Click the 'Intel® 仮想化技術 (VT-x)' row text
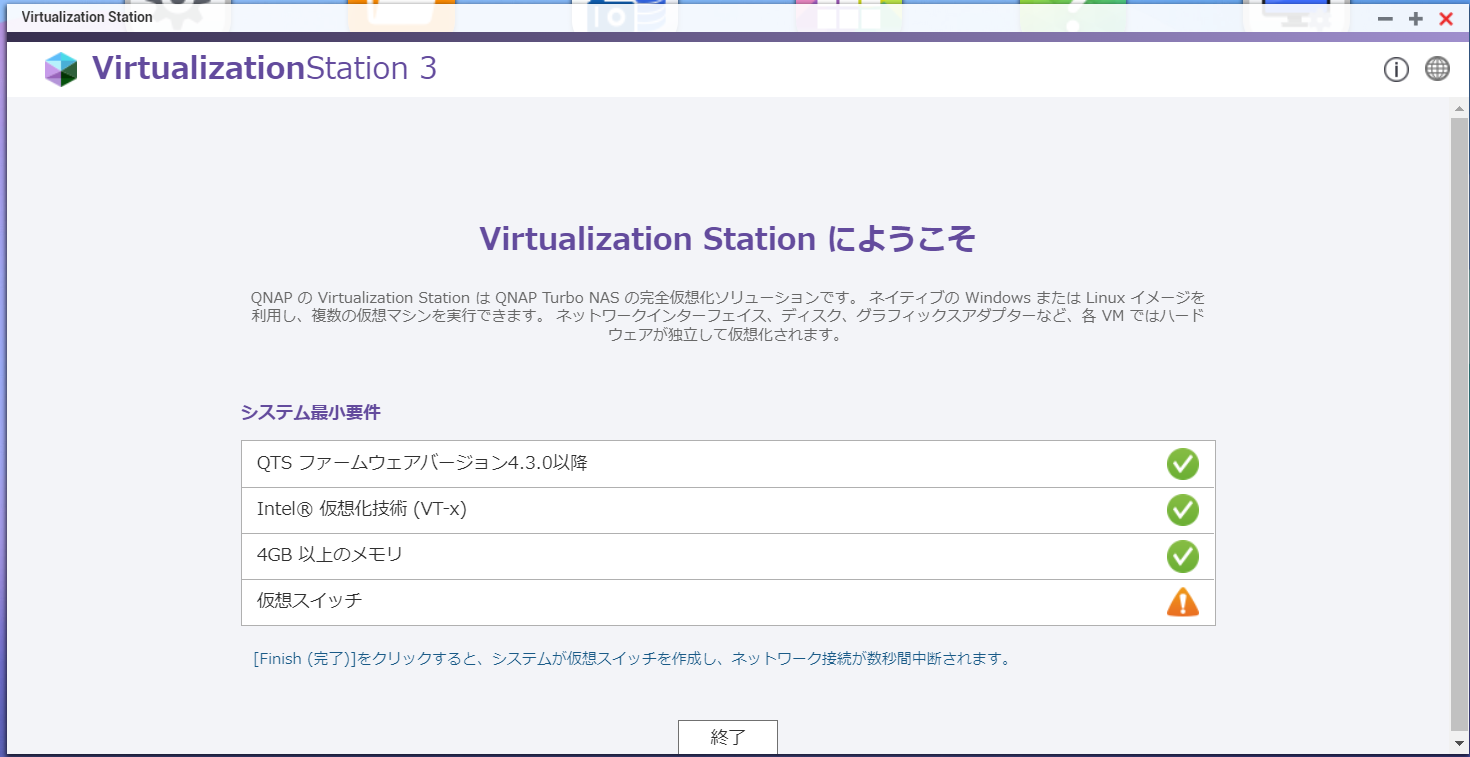Screen dimensions: 1470x757 pos(362,509)
